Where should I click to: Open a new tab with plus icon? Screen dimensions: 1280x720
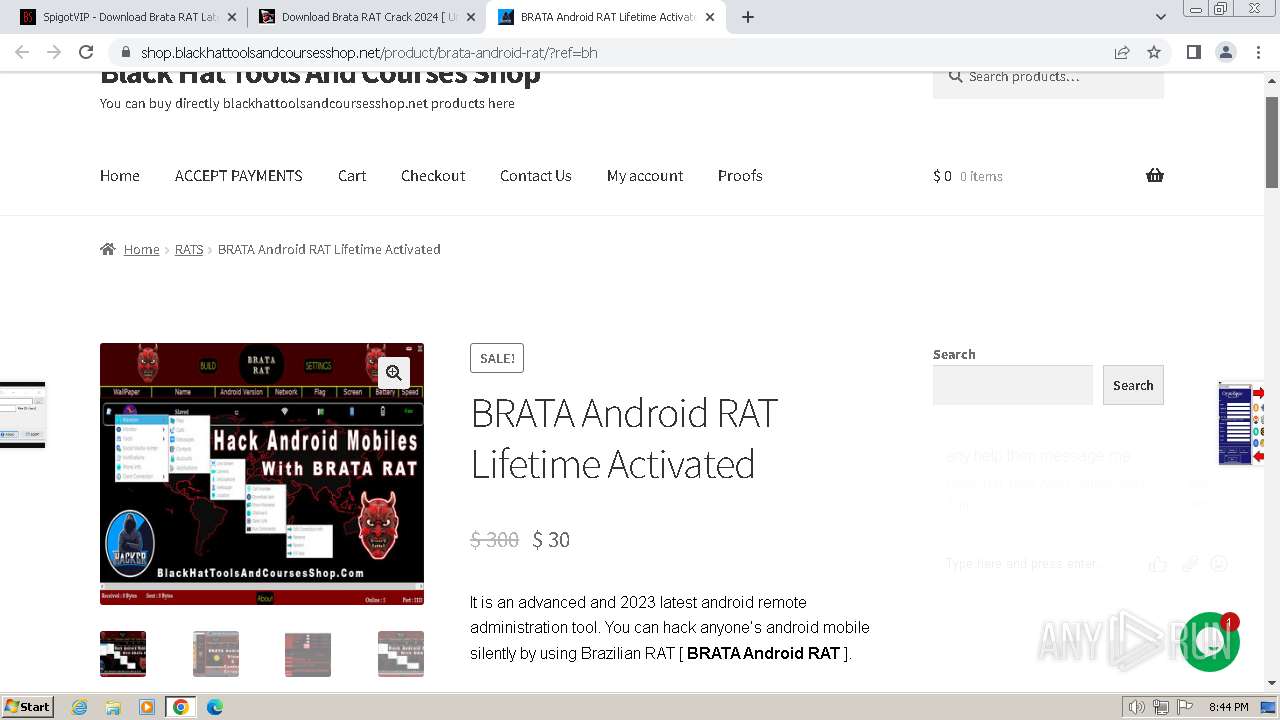748,17
